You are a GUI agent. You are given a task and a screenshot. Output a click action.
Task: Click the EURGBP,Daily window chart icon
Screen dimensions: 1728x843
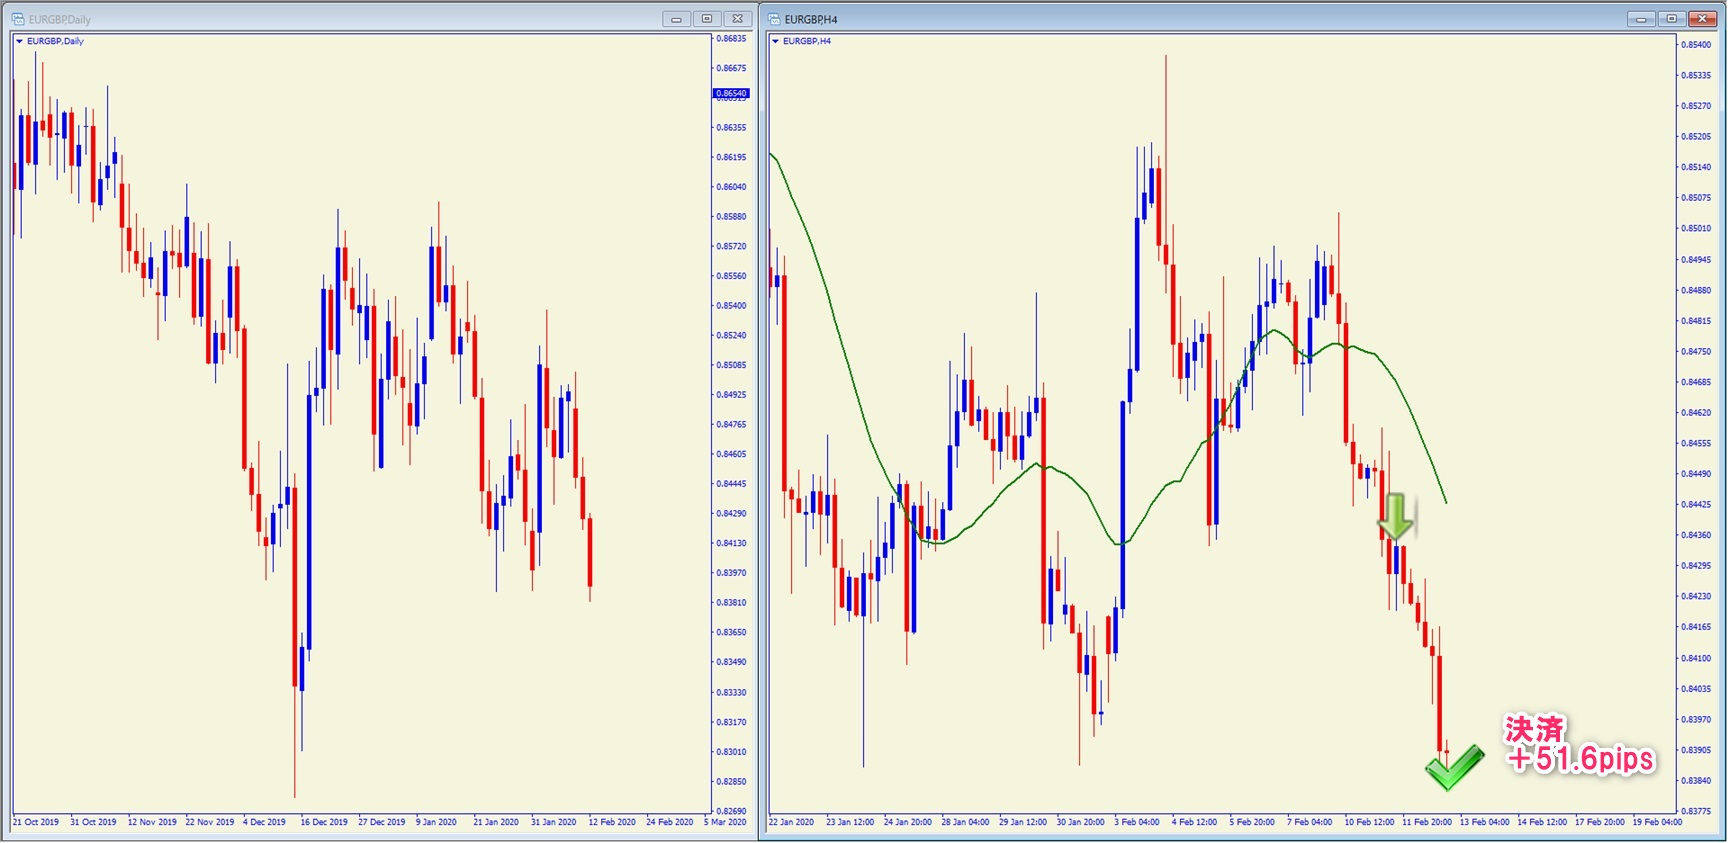point(18,19)
